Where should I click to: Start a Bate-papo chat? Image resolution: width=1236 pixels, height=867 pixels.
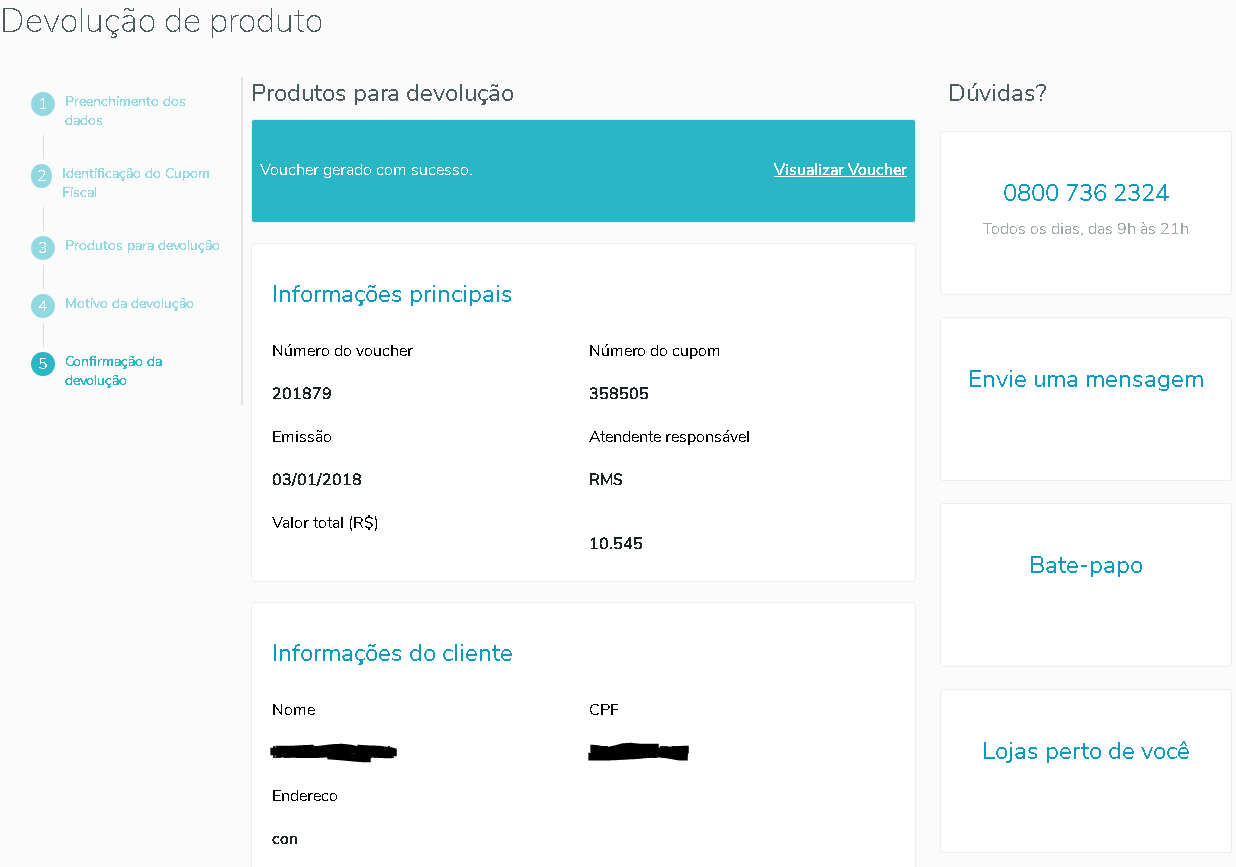[x=1085, y=566]
